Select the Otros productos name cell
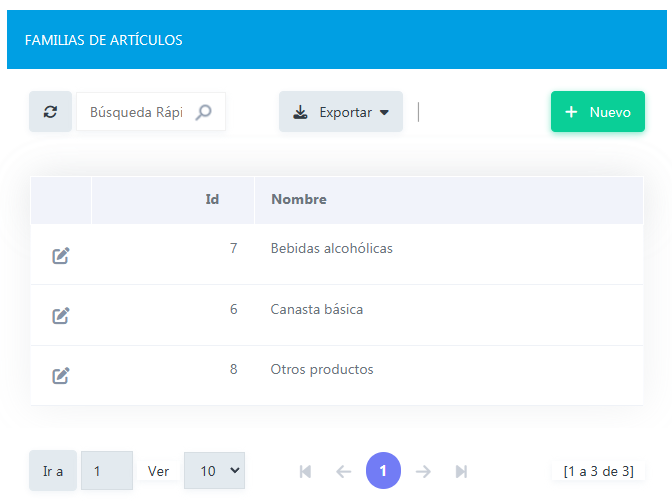The width and height of the screenshot is (672, 501). 449,375
